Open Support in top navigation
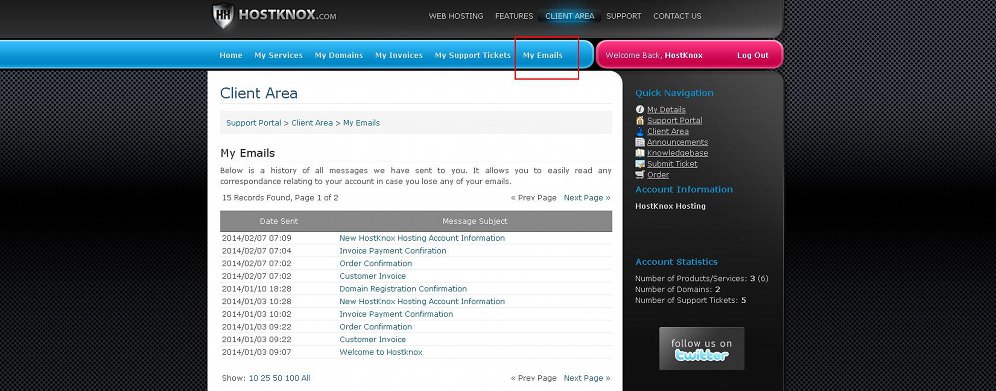Viewport: 996px width, 391px height. click(623, 16)
